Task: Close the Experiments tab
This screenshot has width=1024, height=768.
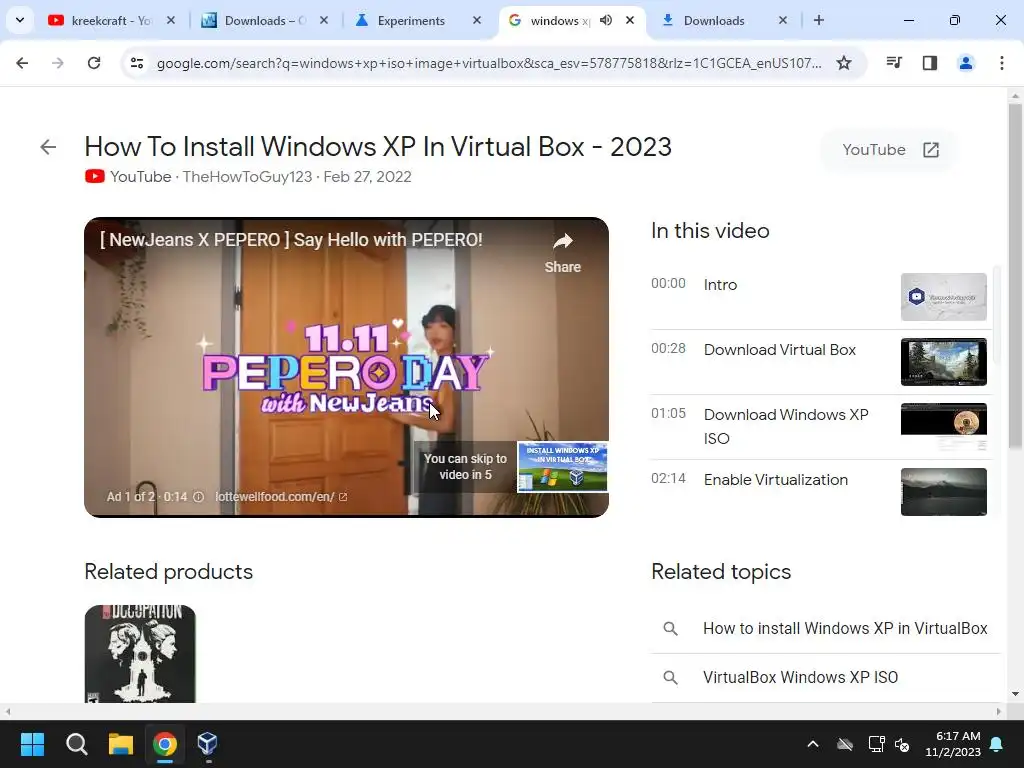Action: click(x=477, y=20)
